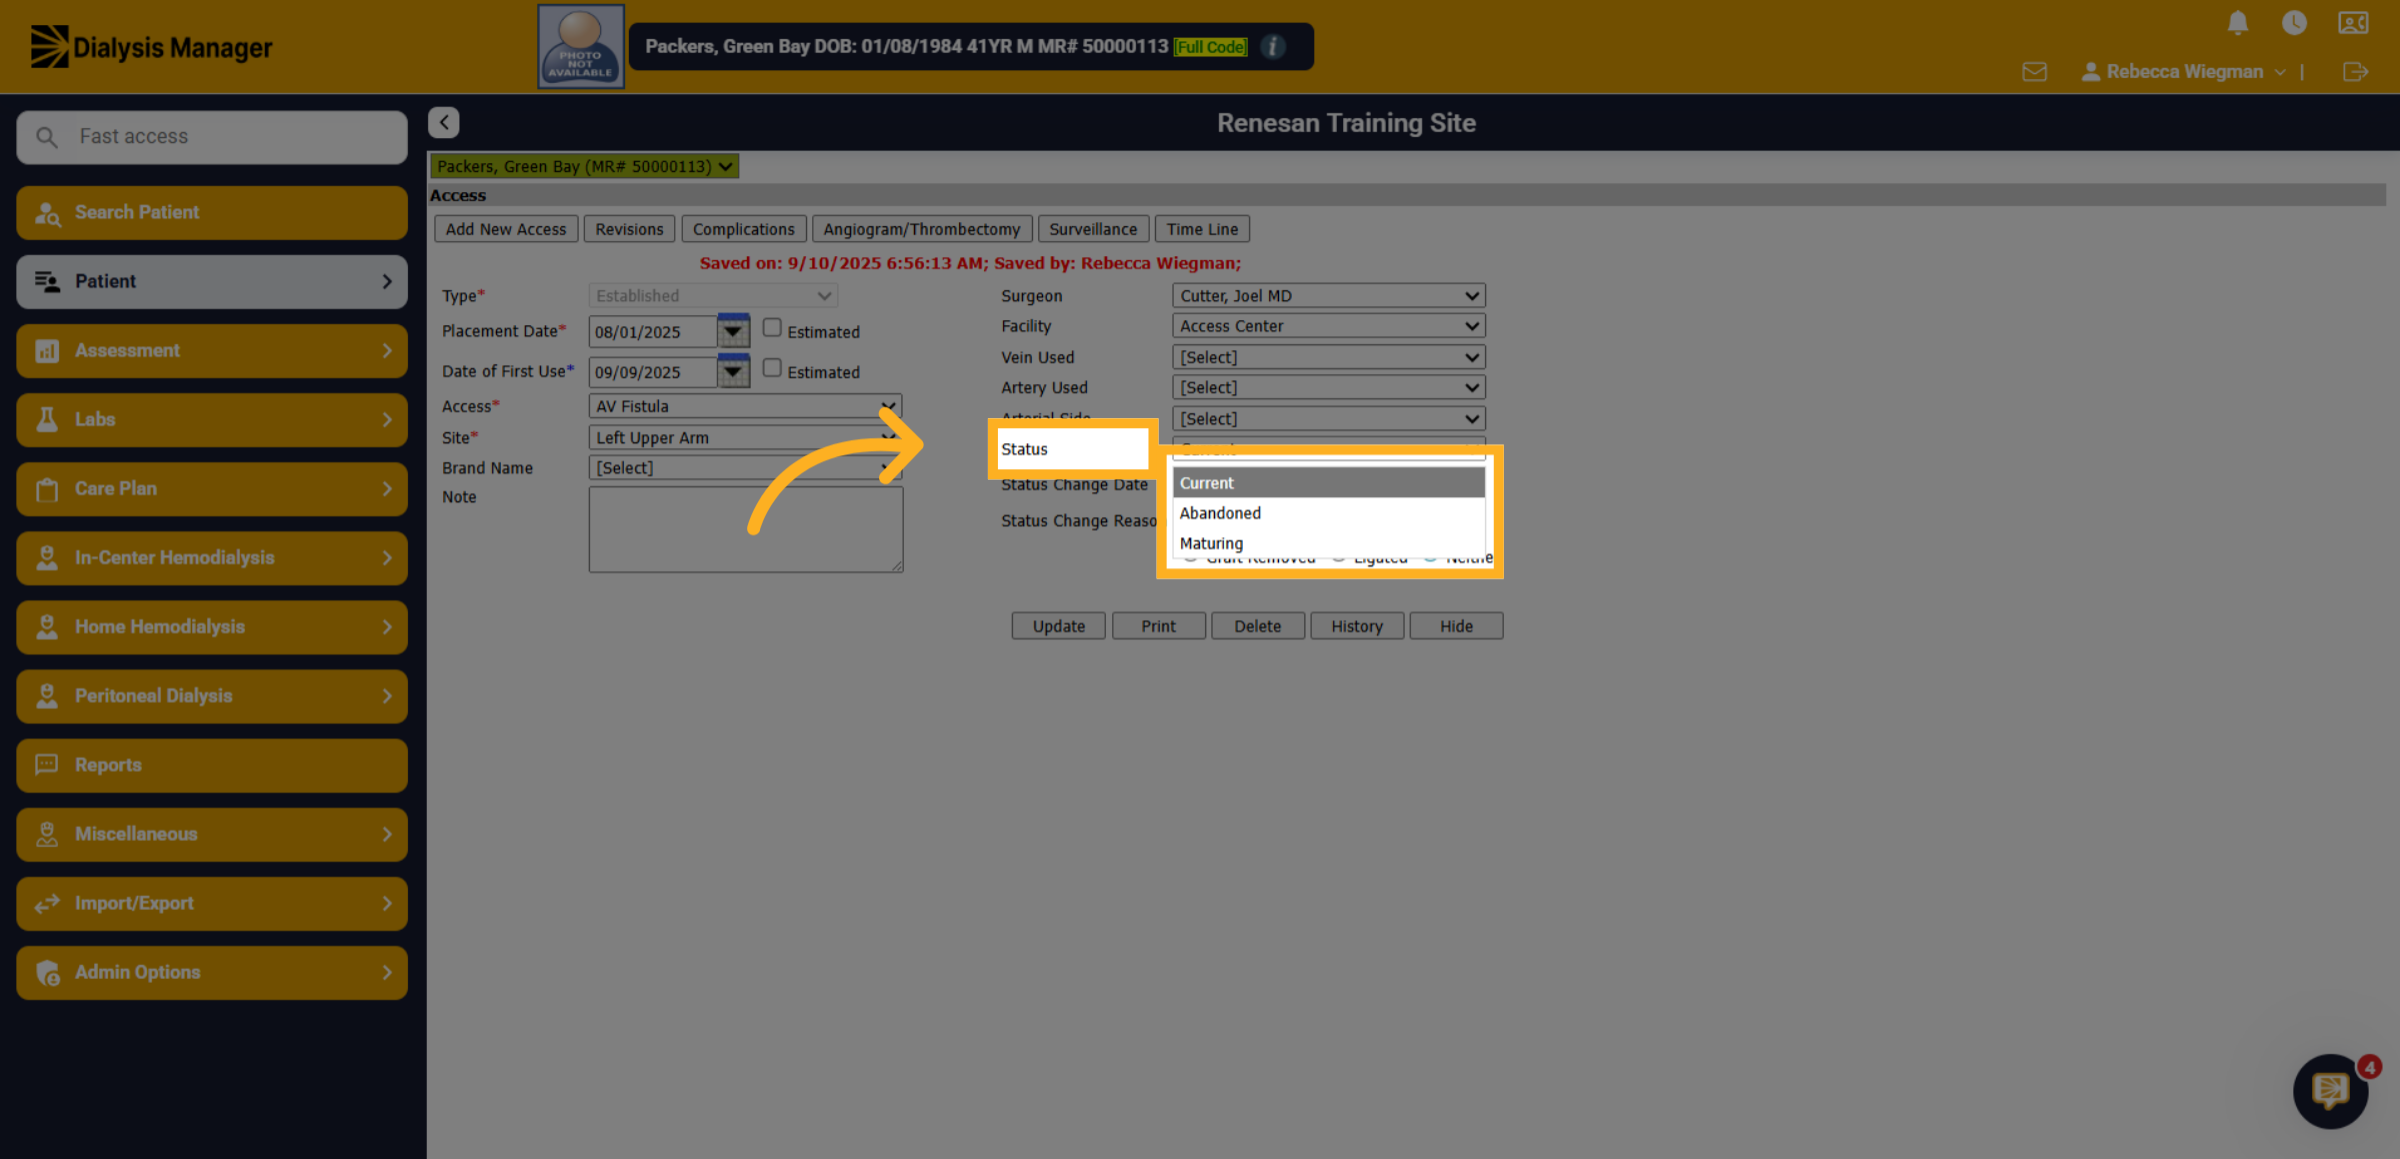Click the History button
This screenshot has width=2400, height=1159.
click(1356, 626)
